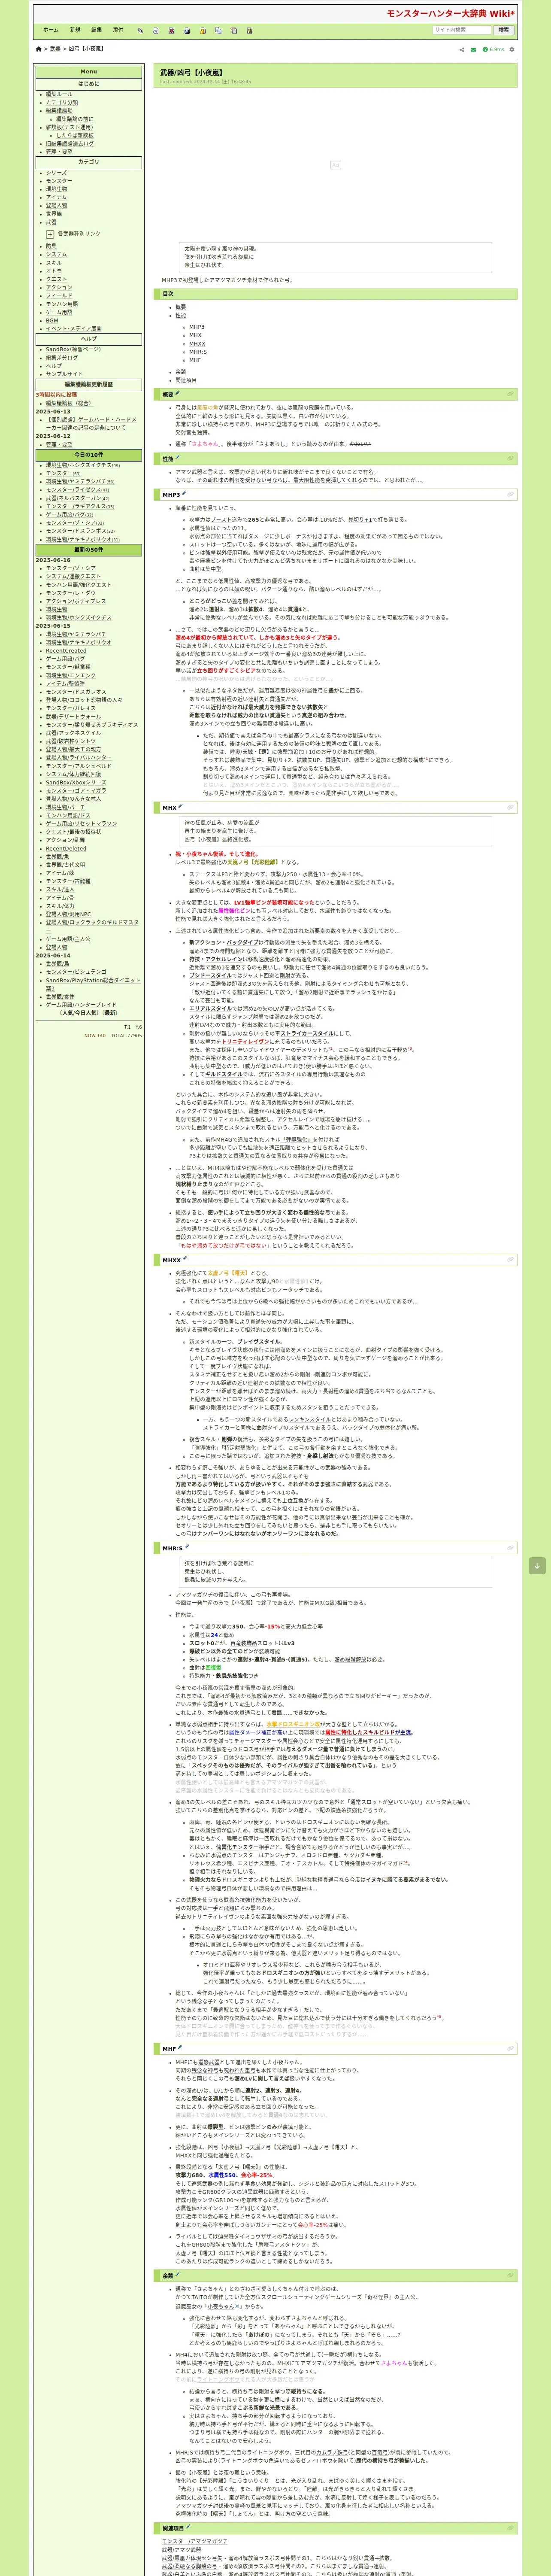Open モンスター category in sidebar
551x2576 pixels.
pos(58,181)
